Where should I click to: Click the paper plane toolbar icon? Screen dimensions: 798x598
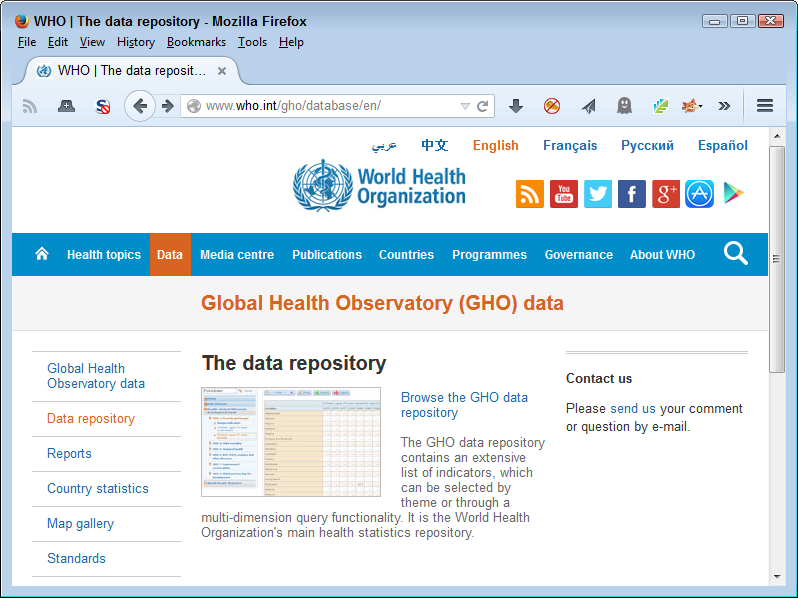click(588, 106)
